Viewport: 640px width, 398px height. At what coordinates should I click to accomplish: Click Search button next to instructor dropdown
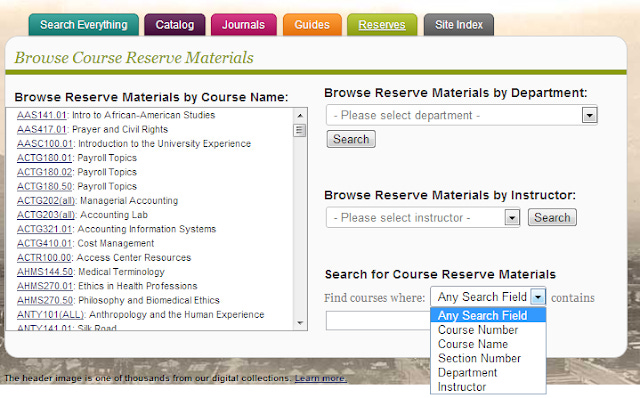pyautogui.click(x=552, y=218)
